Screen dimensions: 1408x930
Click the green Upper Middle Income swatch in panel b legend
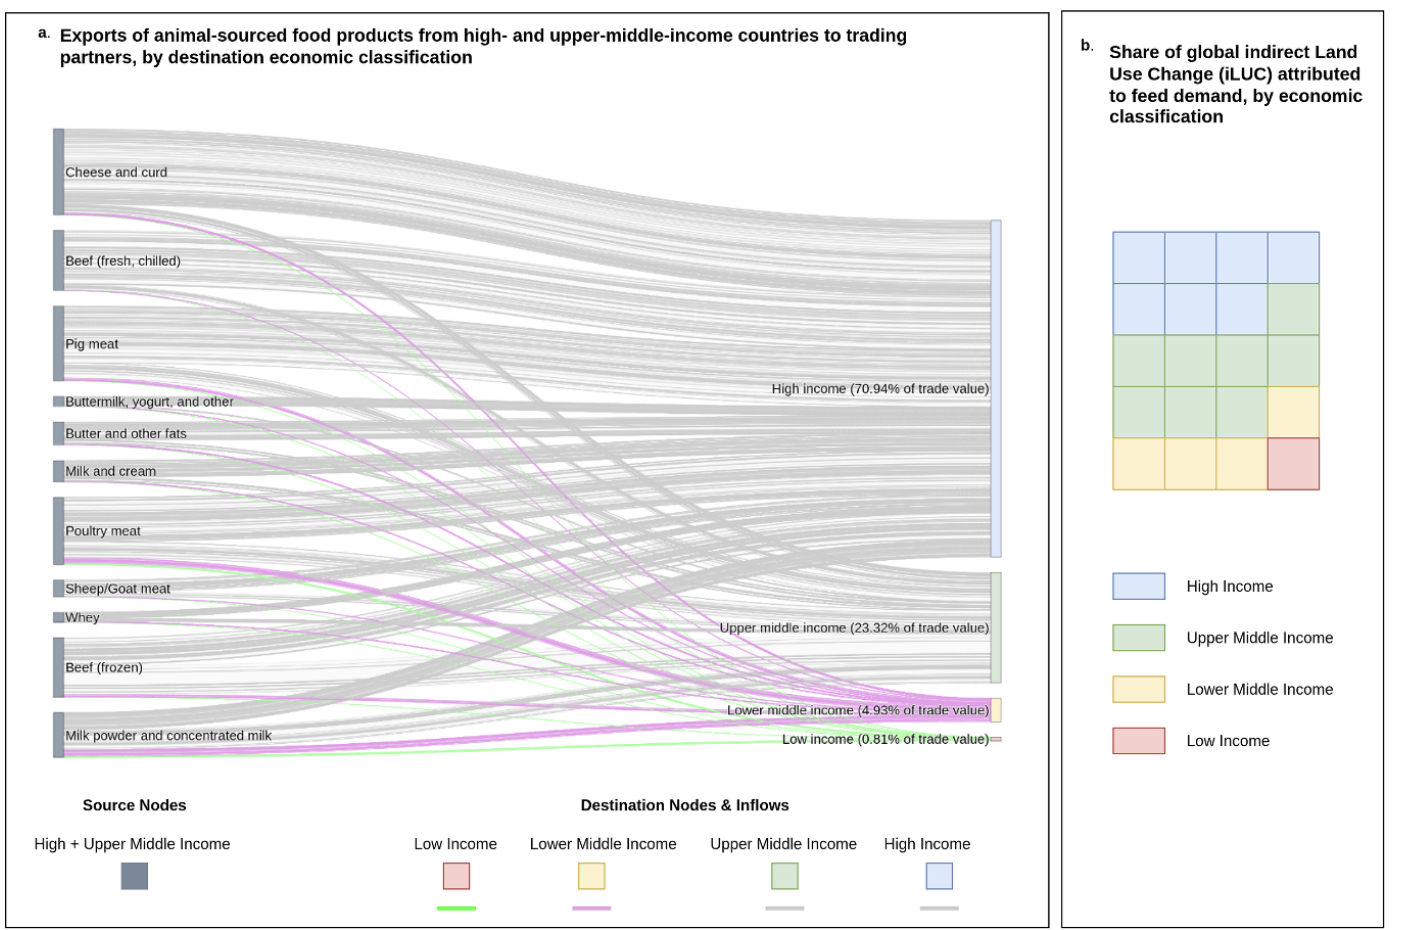click(1138, 638)
